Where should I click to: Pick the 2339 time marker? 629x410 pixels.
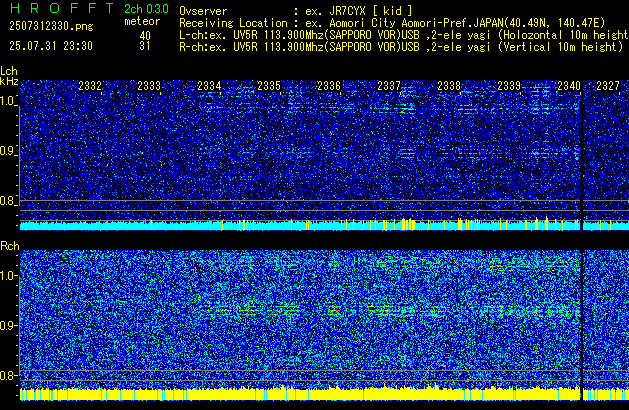pos(509,86)
